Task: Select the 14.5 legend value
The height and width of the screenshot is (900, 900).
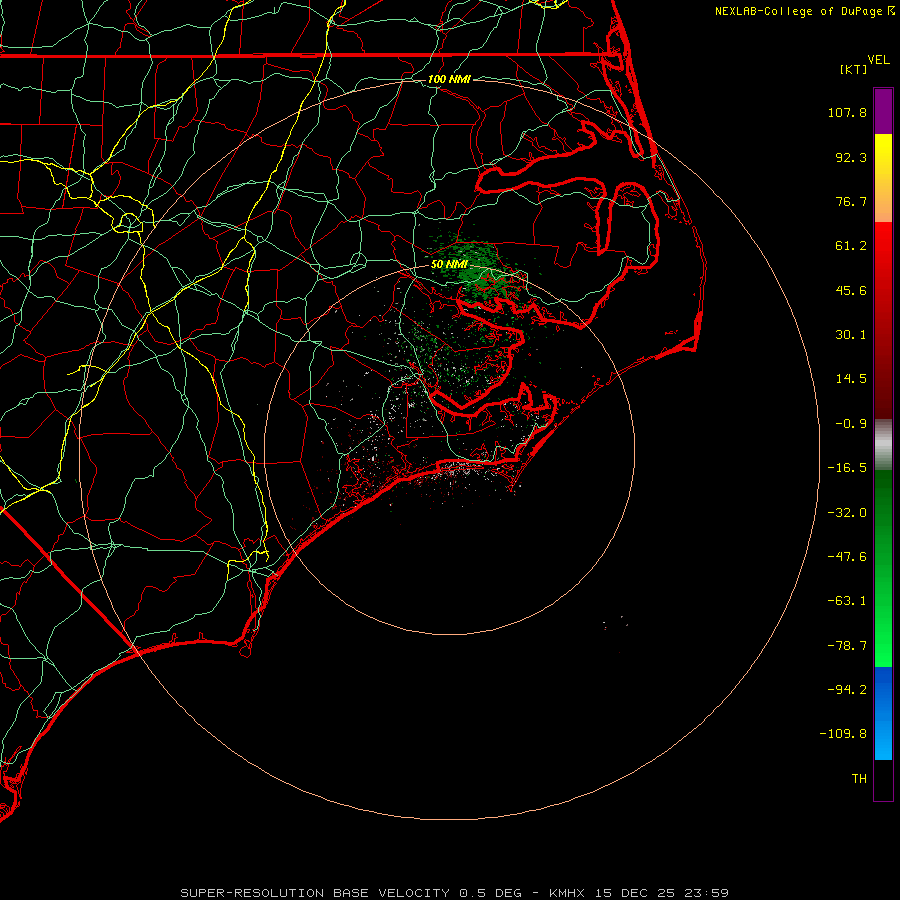Action: pyautogui.click(x=851, y=379)
